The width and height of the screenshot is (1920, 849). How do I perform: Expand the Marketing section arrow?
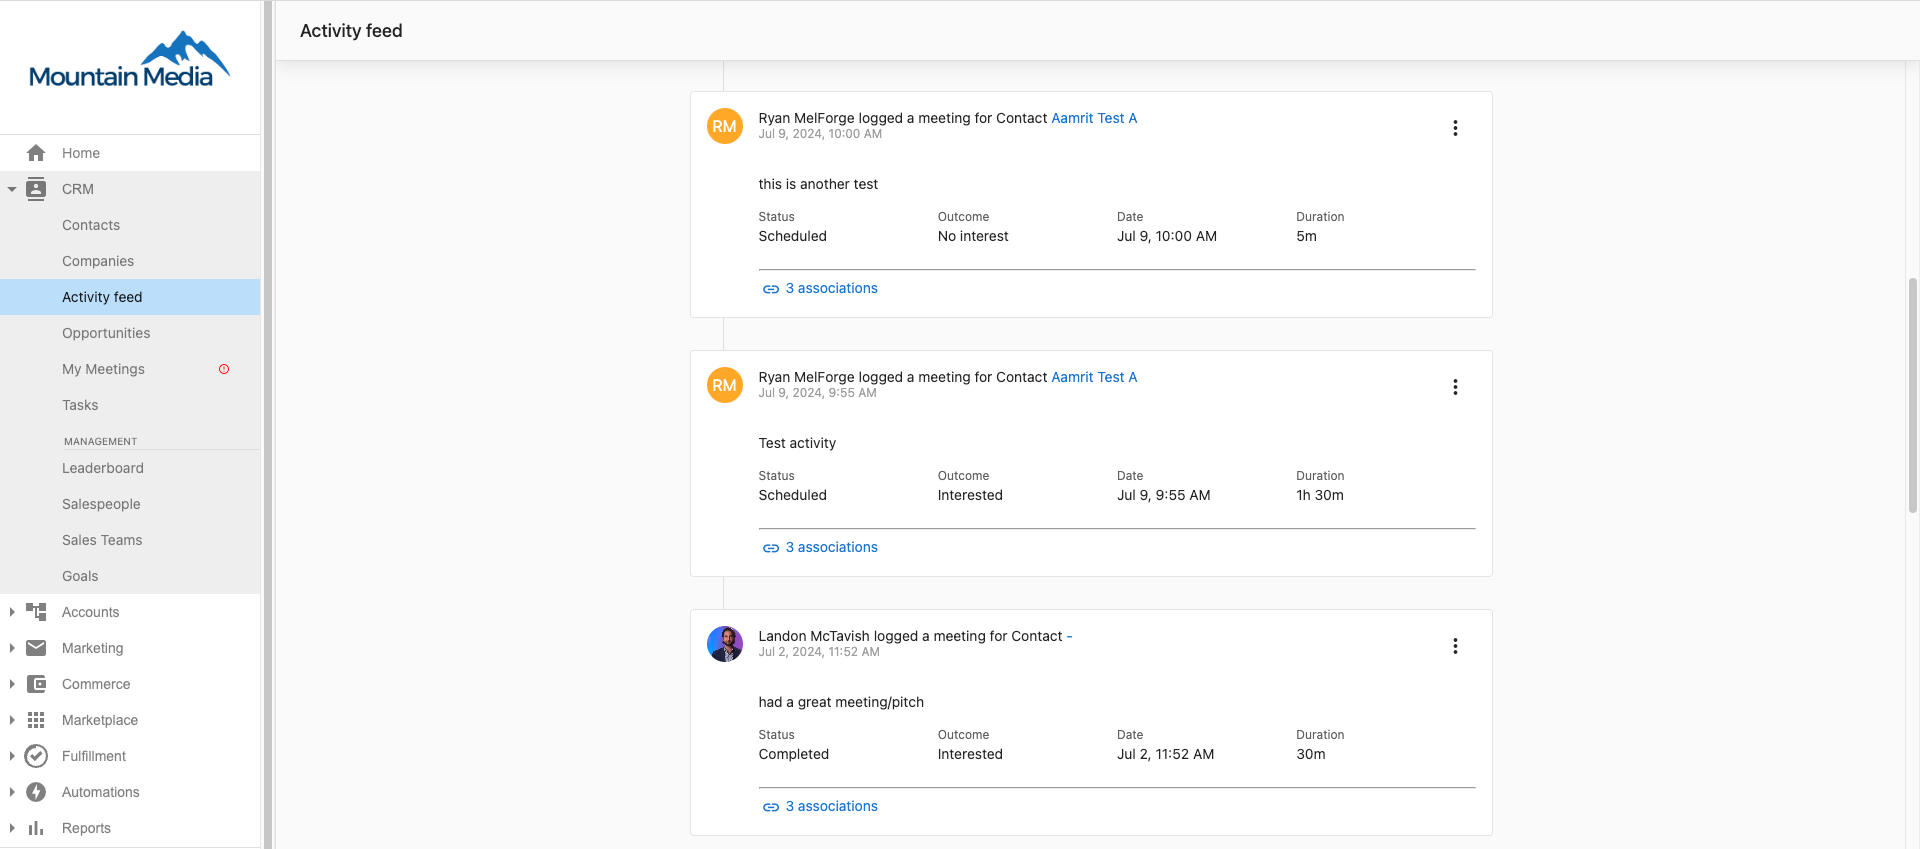(x=12, y=648)
